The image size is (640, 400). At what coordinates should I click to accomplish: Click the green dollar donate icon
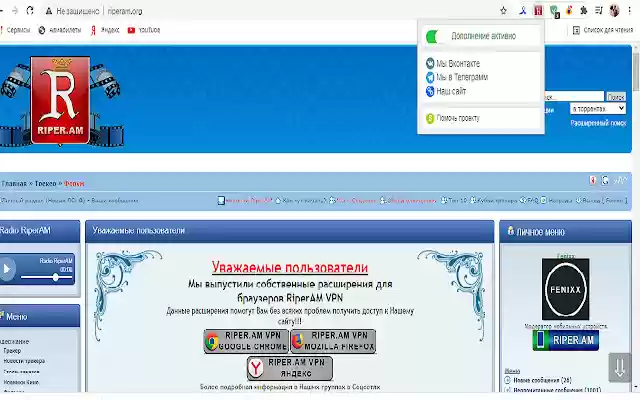pyautogui.click(x=430, y=118)
